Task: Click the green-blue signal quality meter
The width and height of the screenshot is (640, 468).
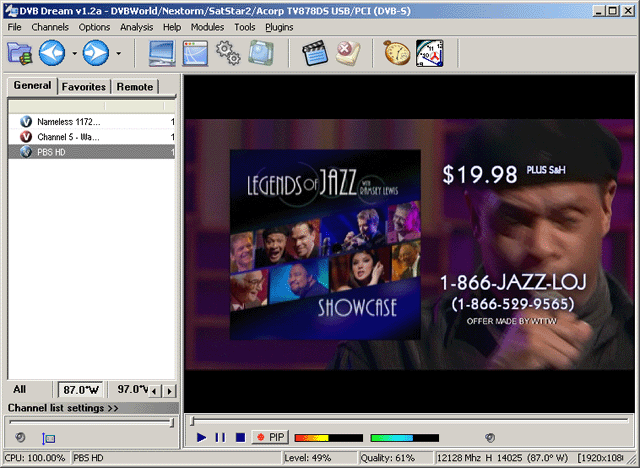Action: [x=404, y=438]
